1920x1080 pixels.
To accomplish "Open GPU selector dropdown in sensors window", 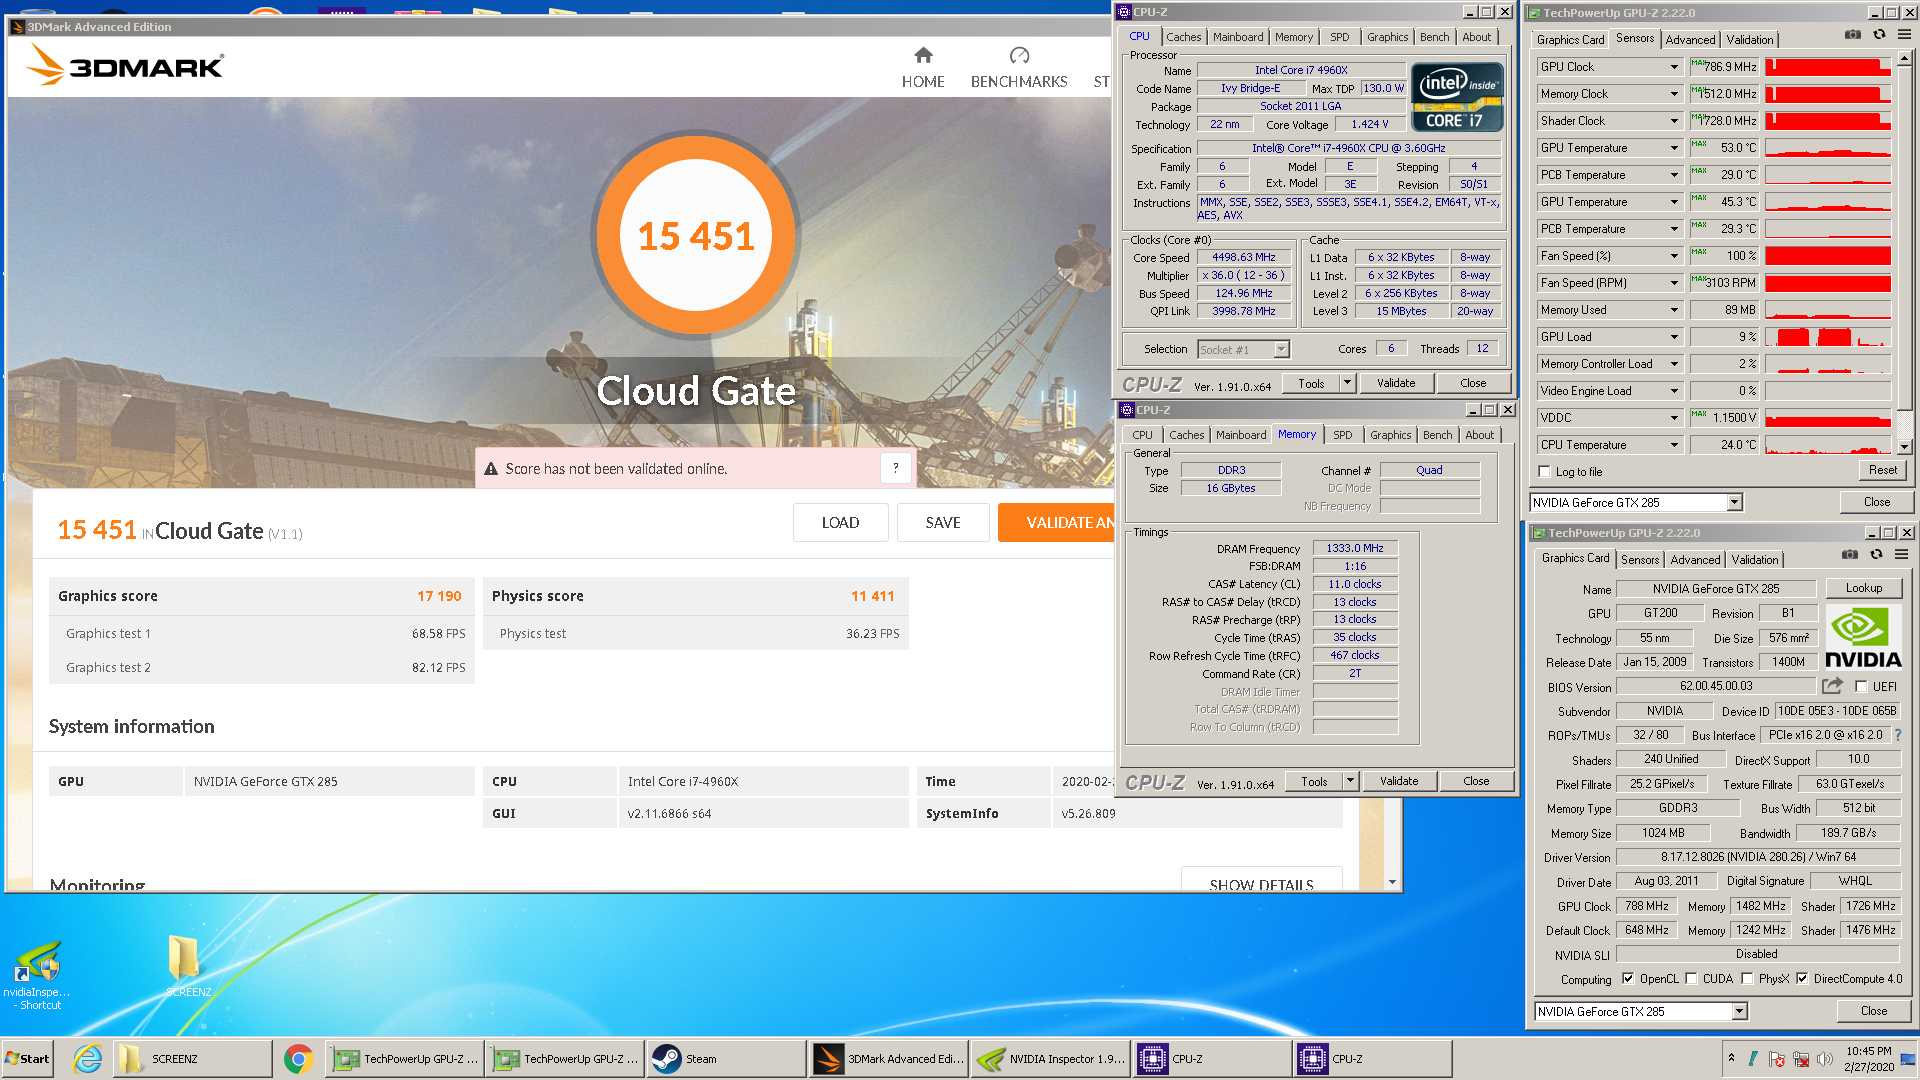I will click(1735, 502).
